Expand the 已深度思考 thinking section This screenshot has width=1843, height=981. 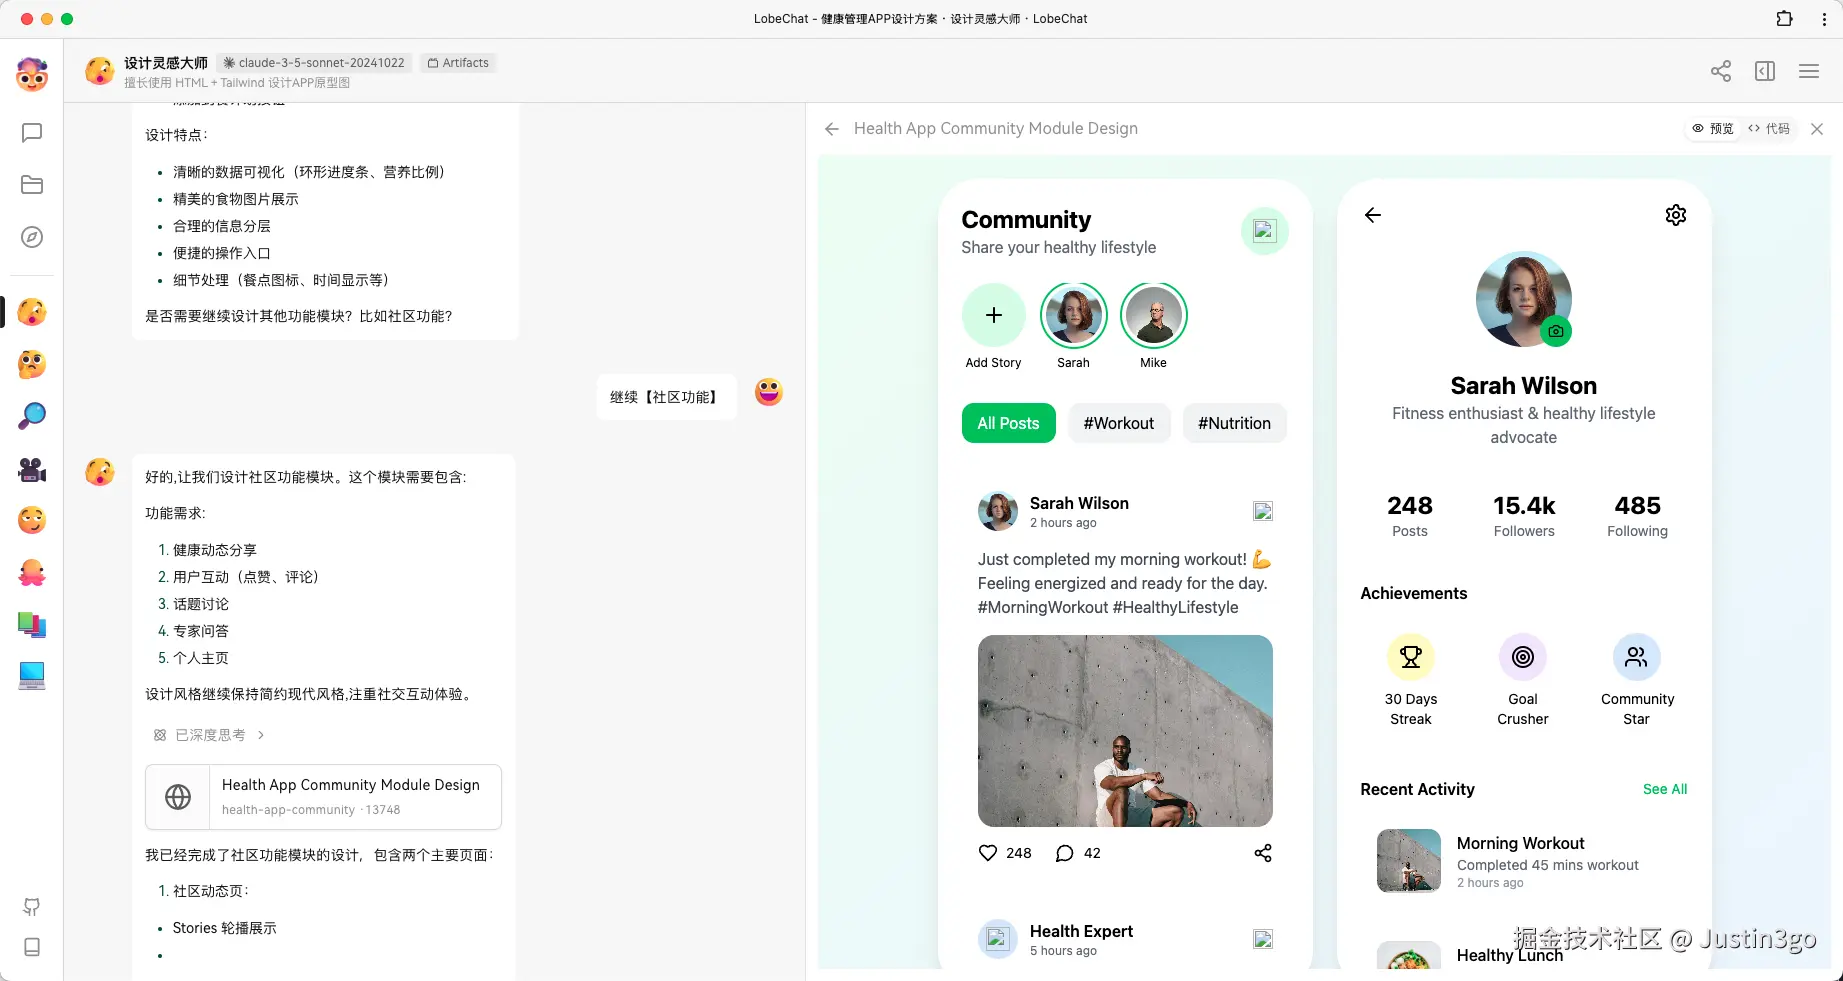[209, 735]
